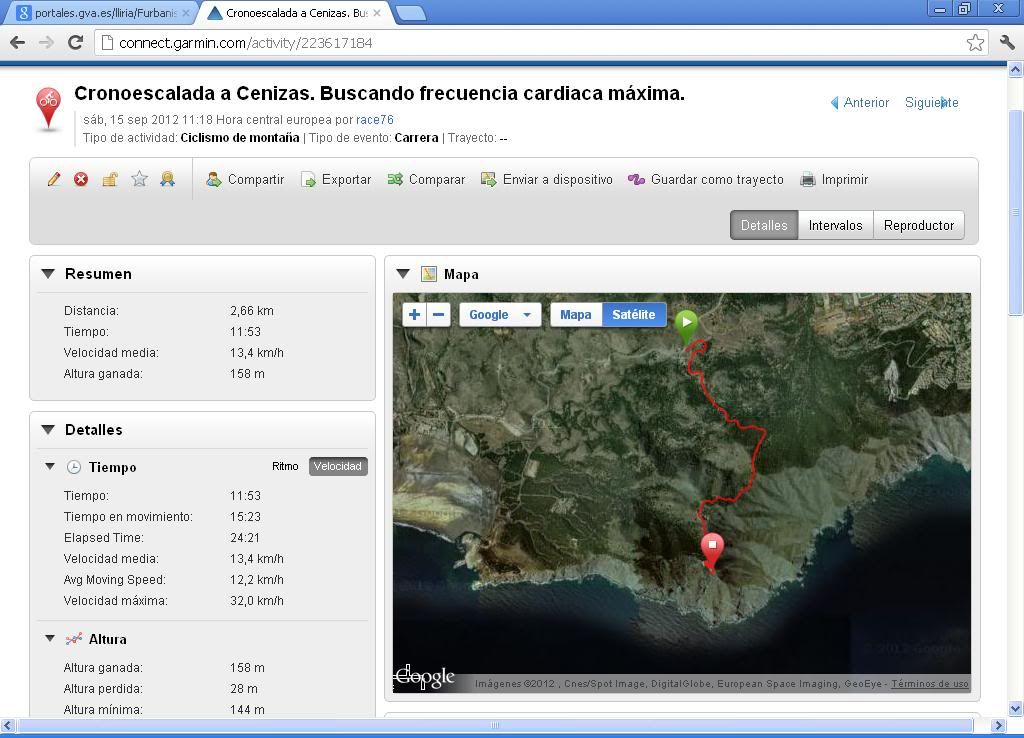Screen dimensions: 1024x738
Task: Close the portales.gva.es tab
Action: tap(185, 13)
